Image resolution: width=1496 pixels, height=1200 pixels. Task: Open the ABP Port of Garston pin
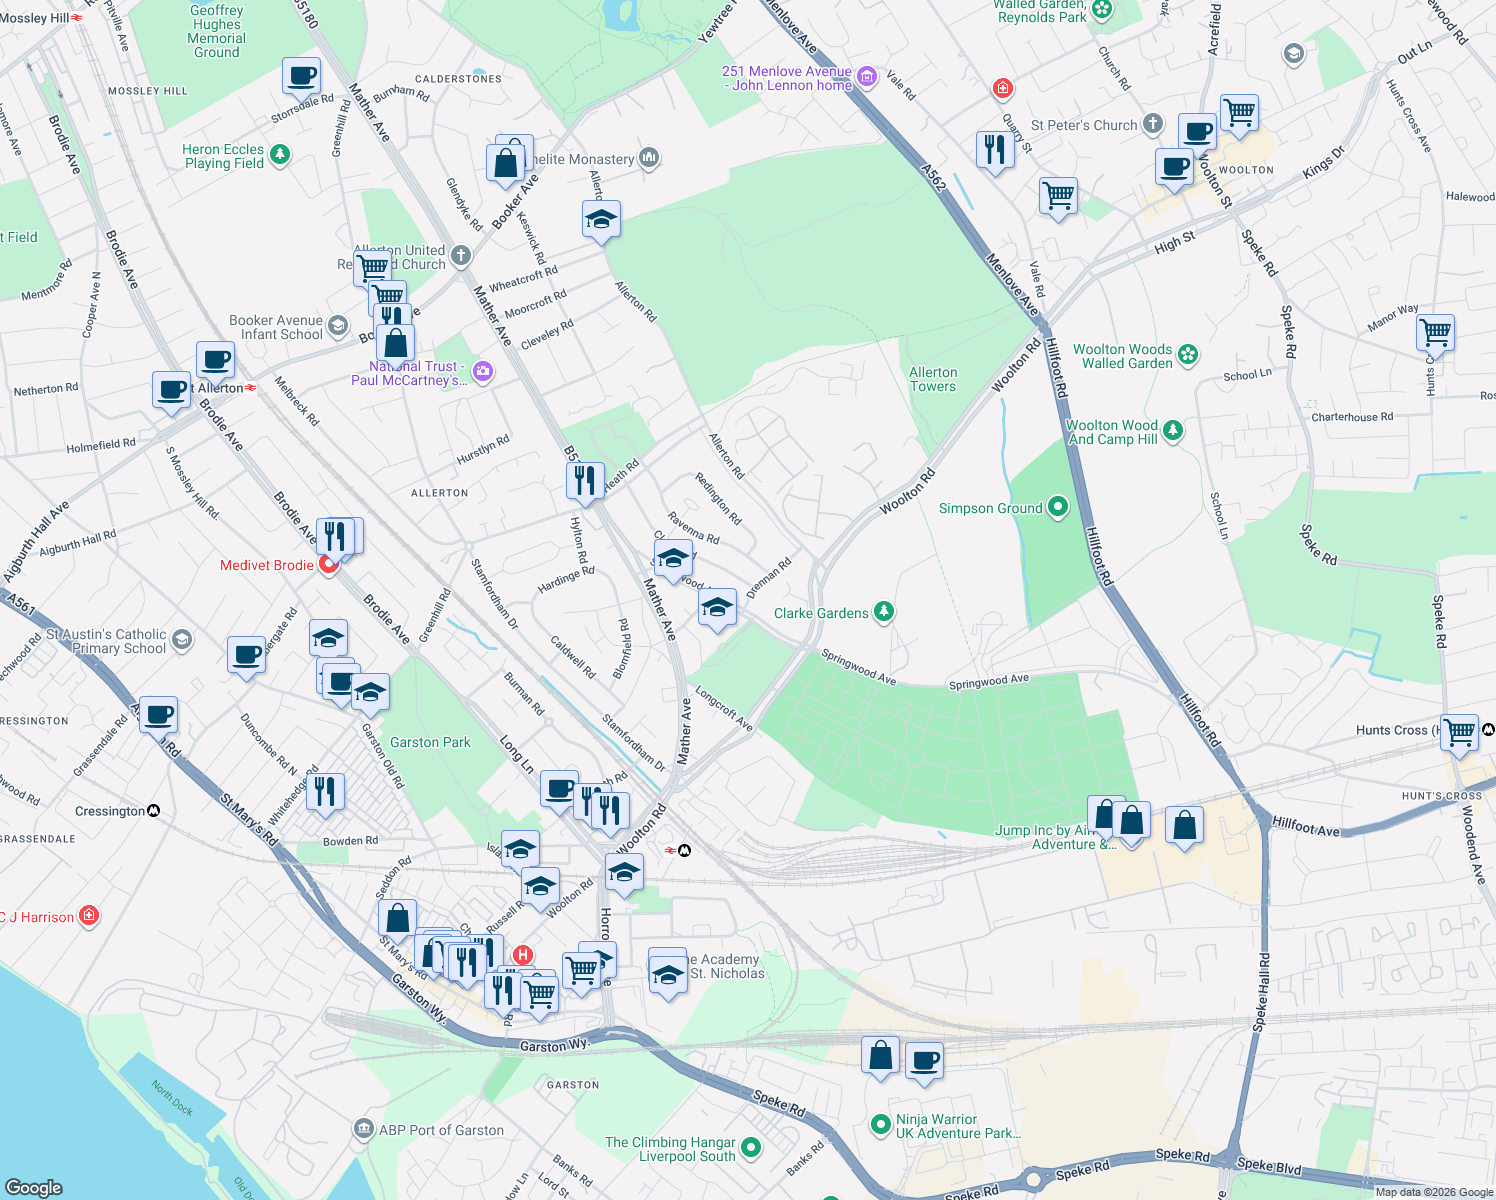(364, 1130)
